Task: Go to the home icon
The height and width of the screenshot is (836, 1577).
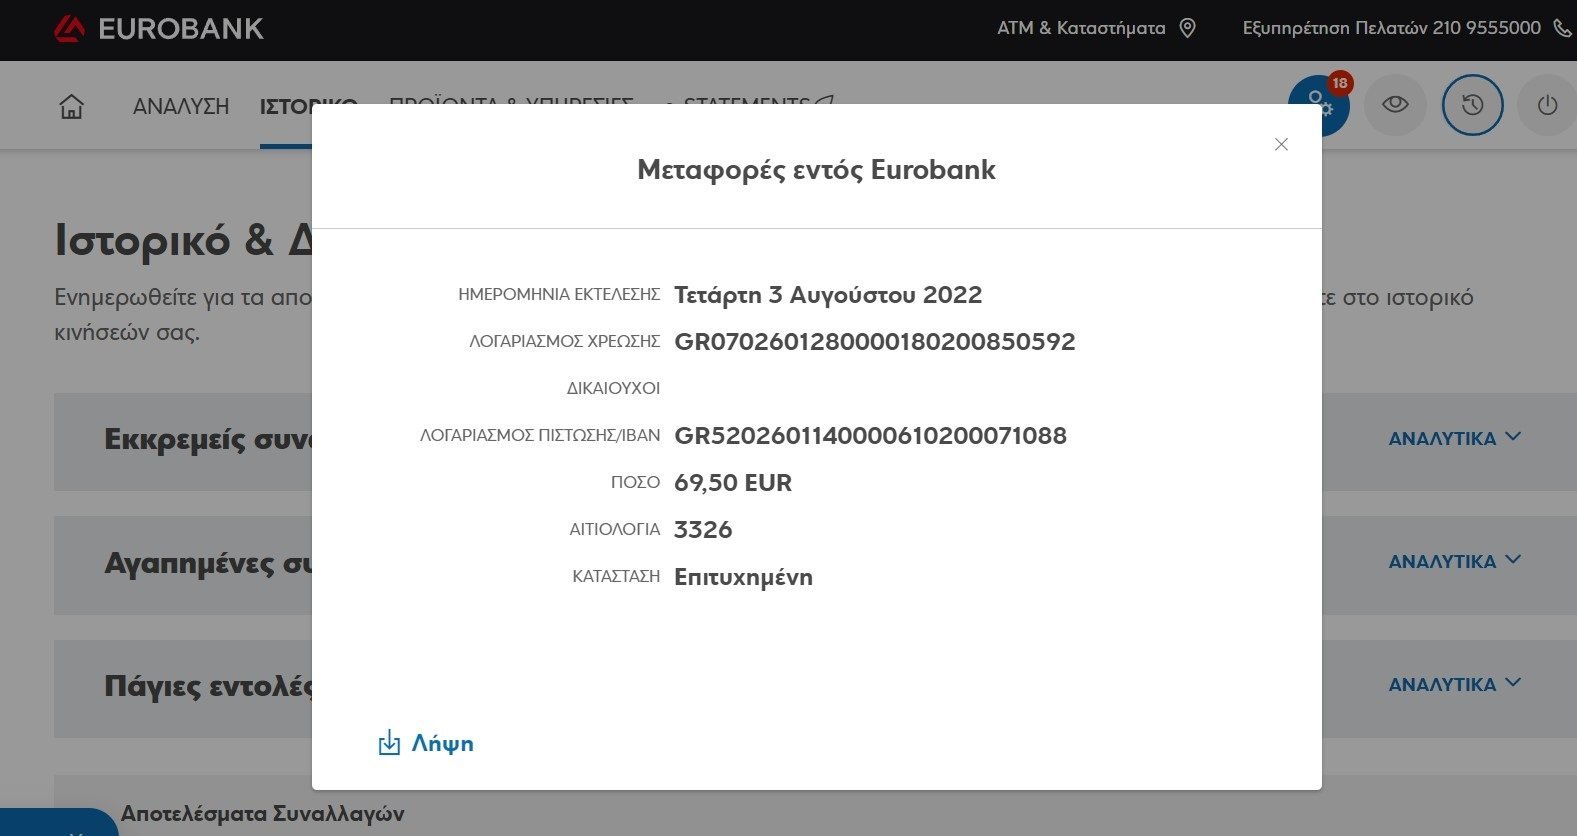Action: (x=72, y=106)
